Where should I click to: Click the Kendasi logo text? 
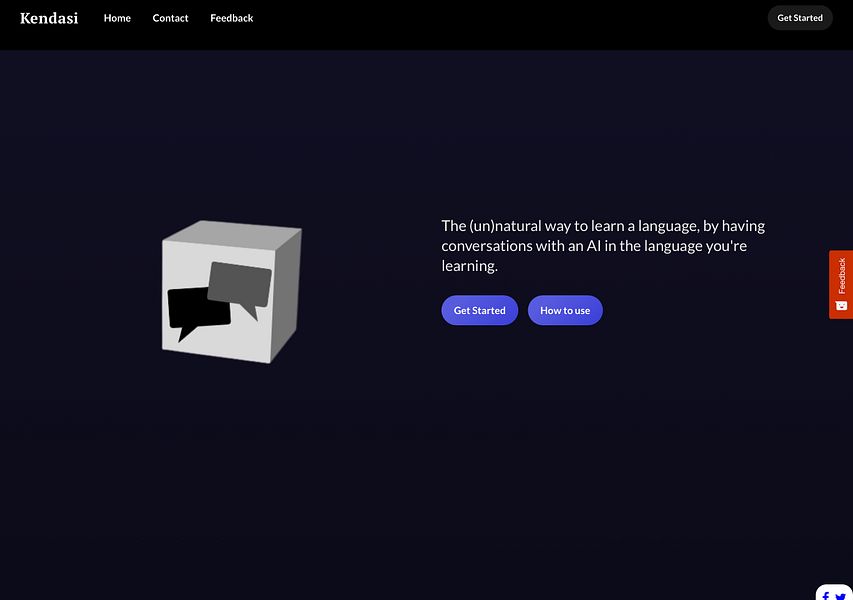pyautogui.click(x=49, y=18)
